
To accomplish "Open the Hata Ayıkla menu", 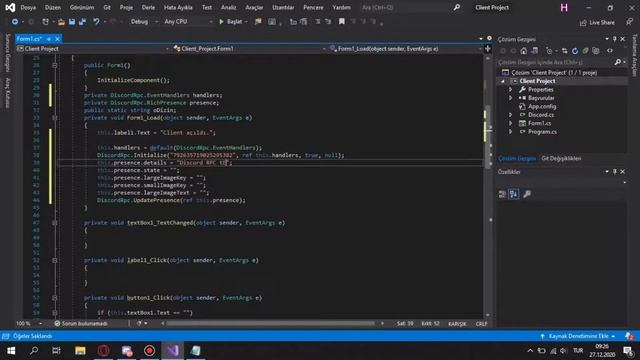I will click(x=178, y=7).
